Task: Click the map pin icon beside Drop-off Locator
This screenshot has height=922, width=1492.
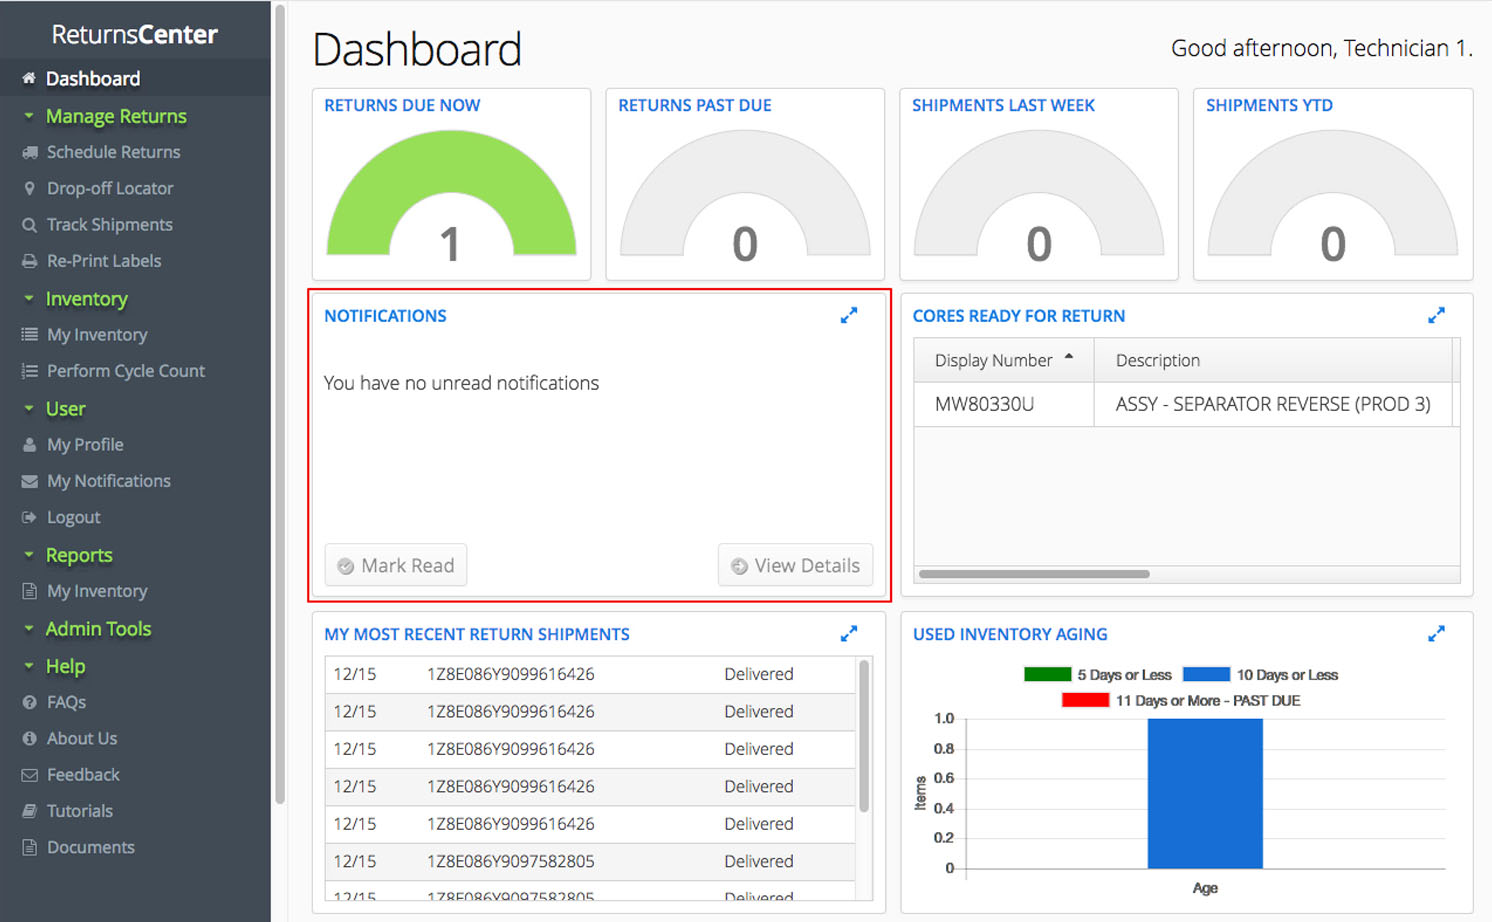Action: point(30,188)
